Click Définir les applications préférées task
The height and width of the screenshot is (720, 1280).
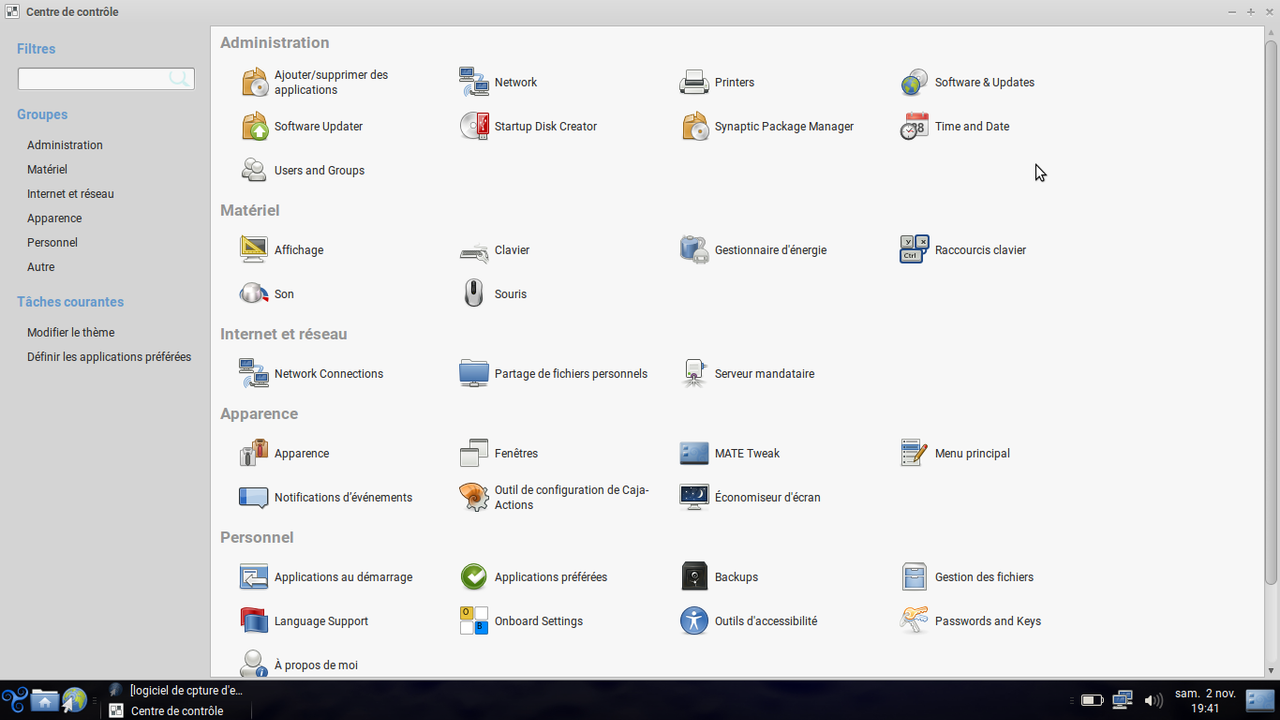coord(109,357)
